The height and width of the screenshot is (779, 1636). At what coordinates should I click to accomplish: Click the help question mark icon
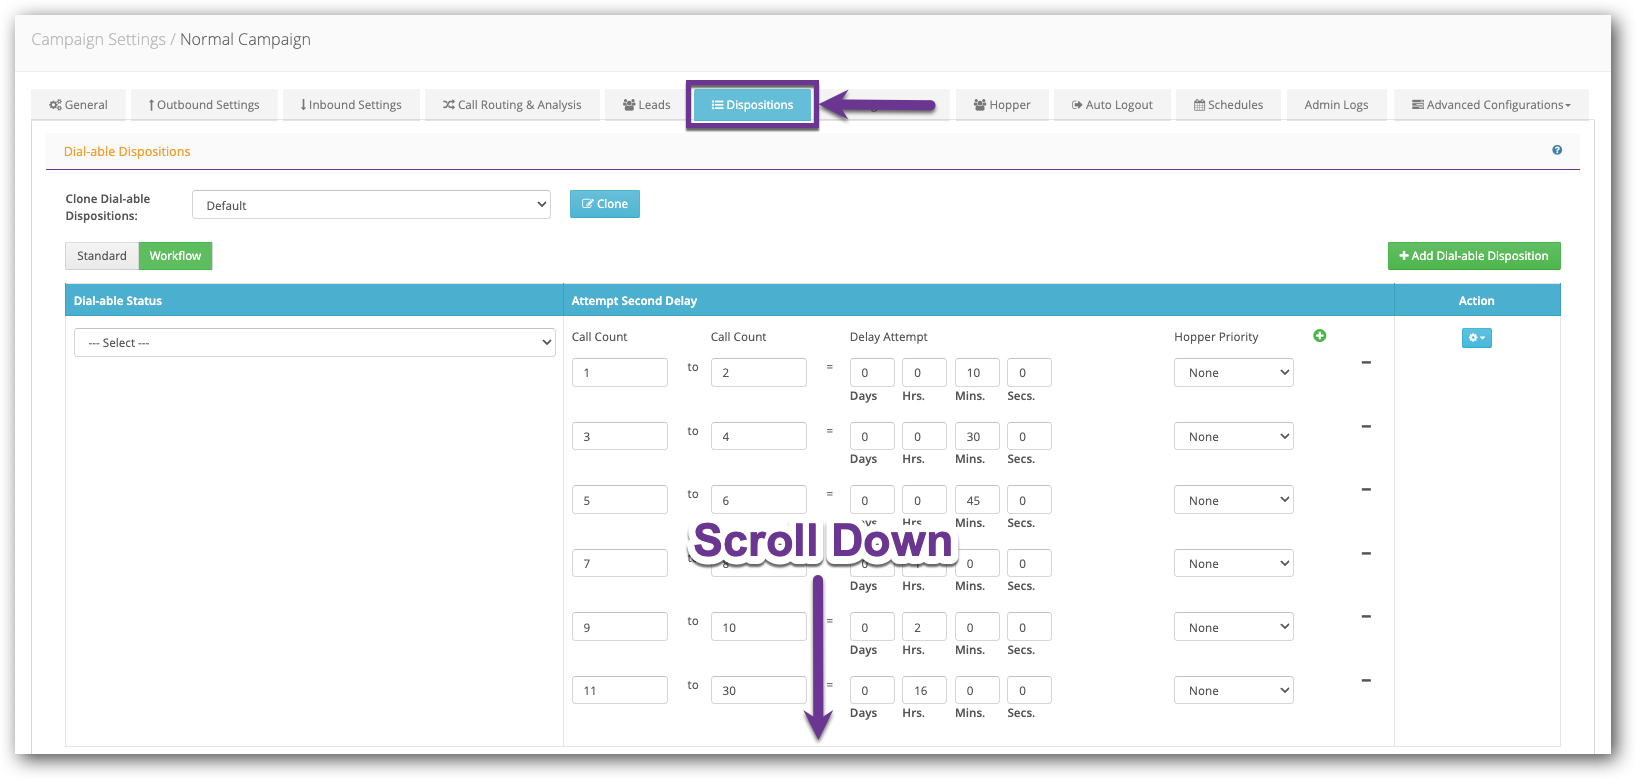click(x=1557, y=150)
